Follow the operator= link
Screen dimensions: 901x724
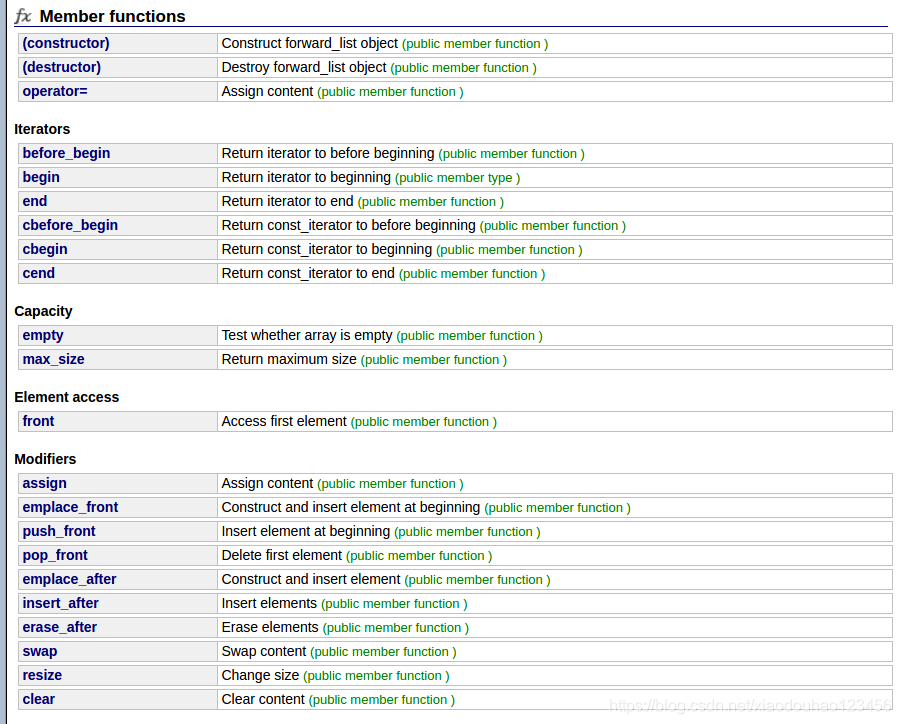click(x=55, y=91)
